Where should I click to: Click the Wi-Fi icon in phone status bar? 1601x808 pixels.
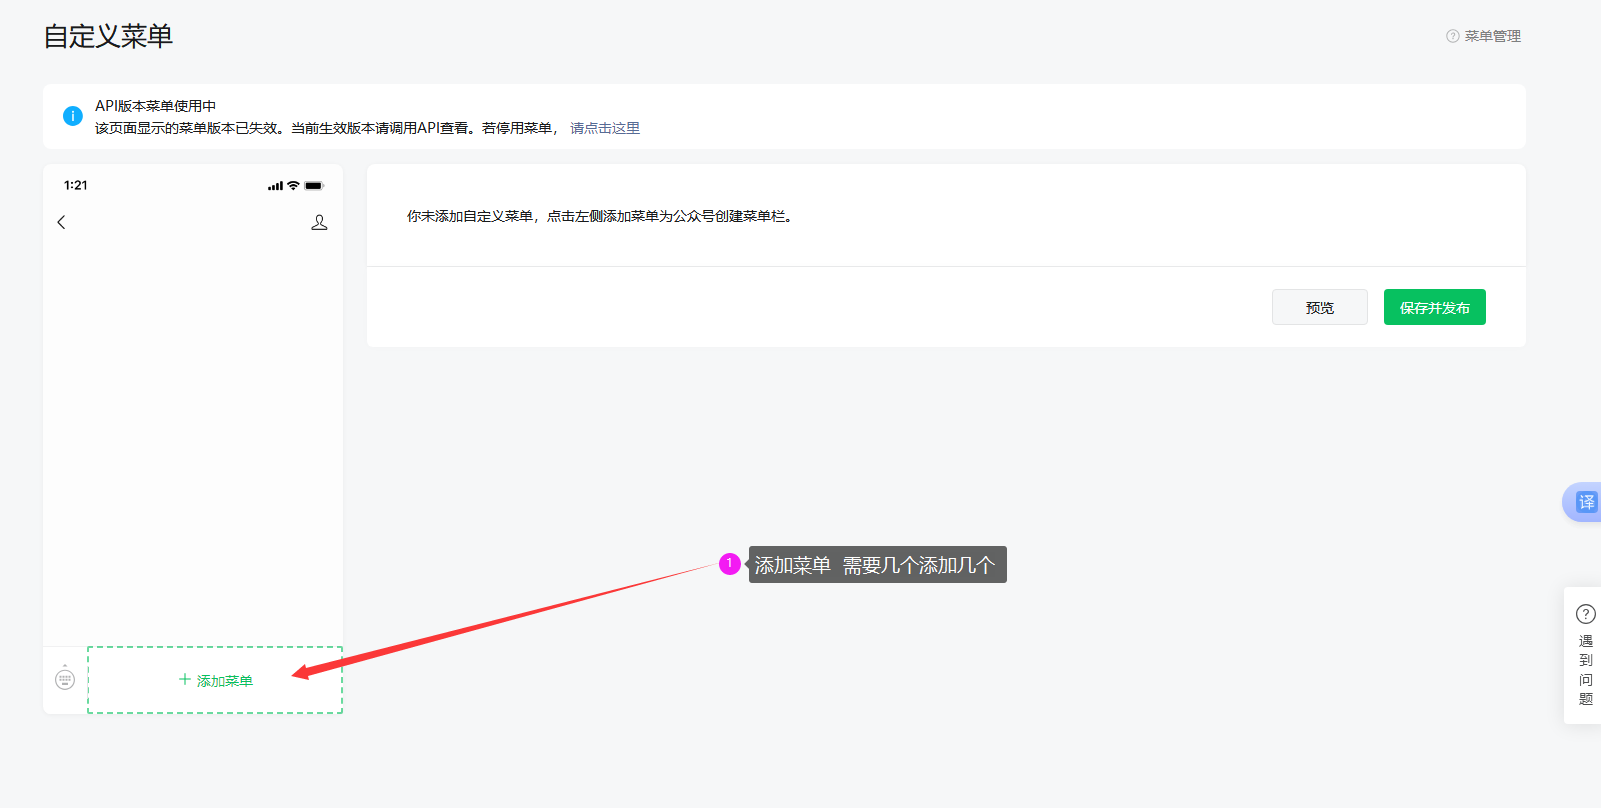pyautogui.click(x=293, y=186)
